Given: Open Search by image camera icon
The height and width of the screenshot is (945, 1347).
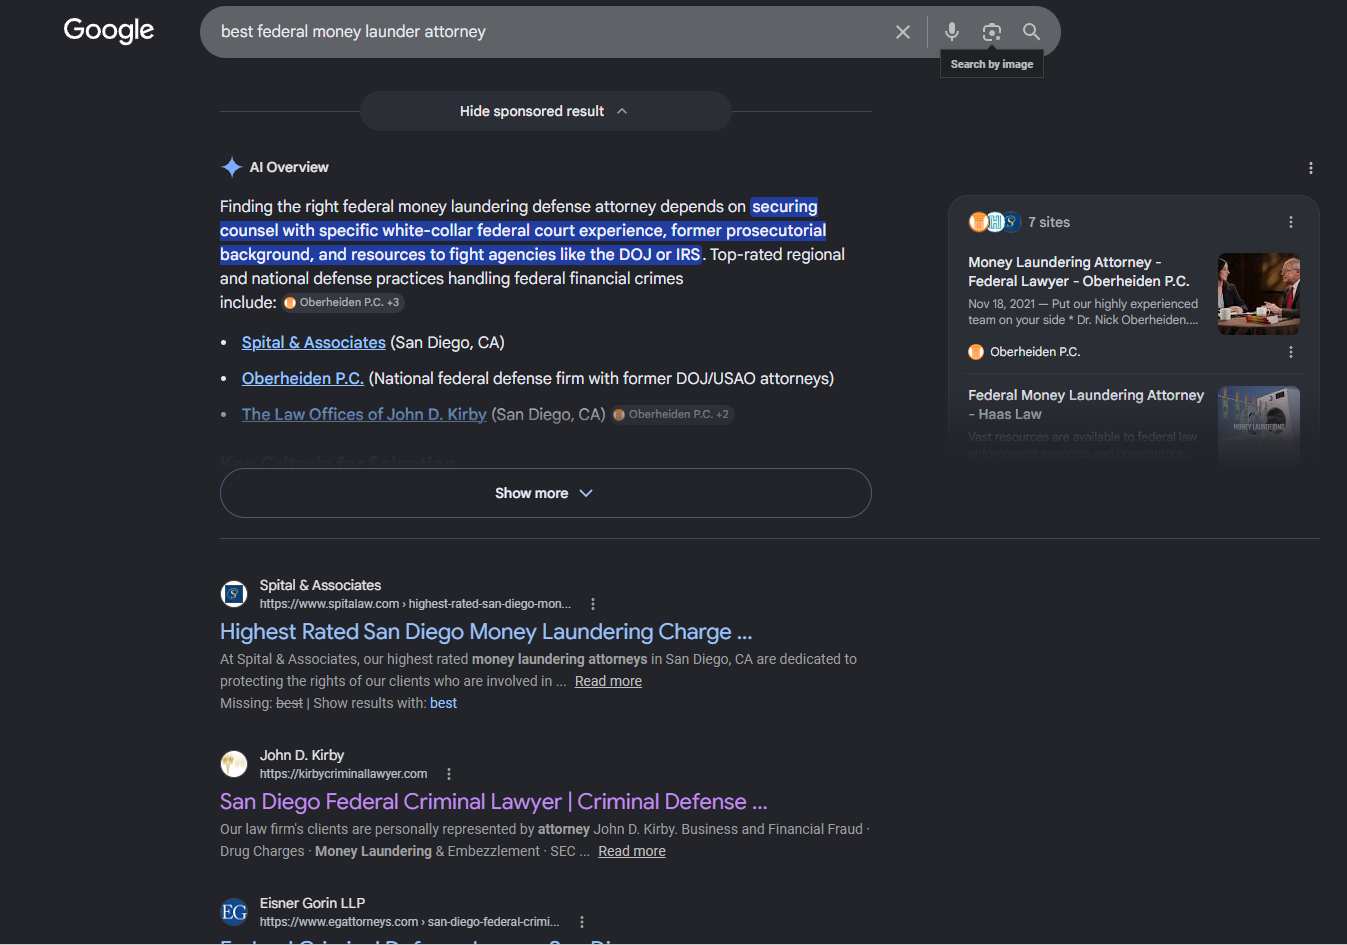Looking at the screenshot, I should (991, 32).
